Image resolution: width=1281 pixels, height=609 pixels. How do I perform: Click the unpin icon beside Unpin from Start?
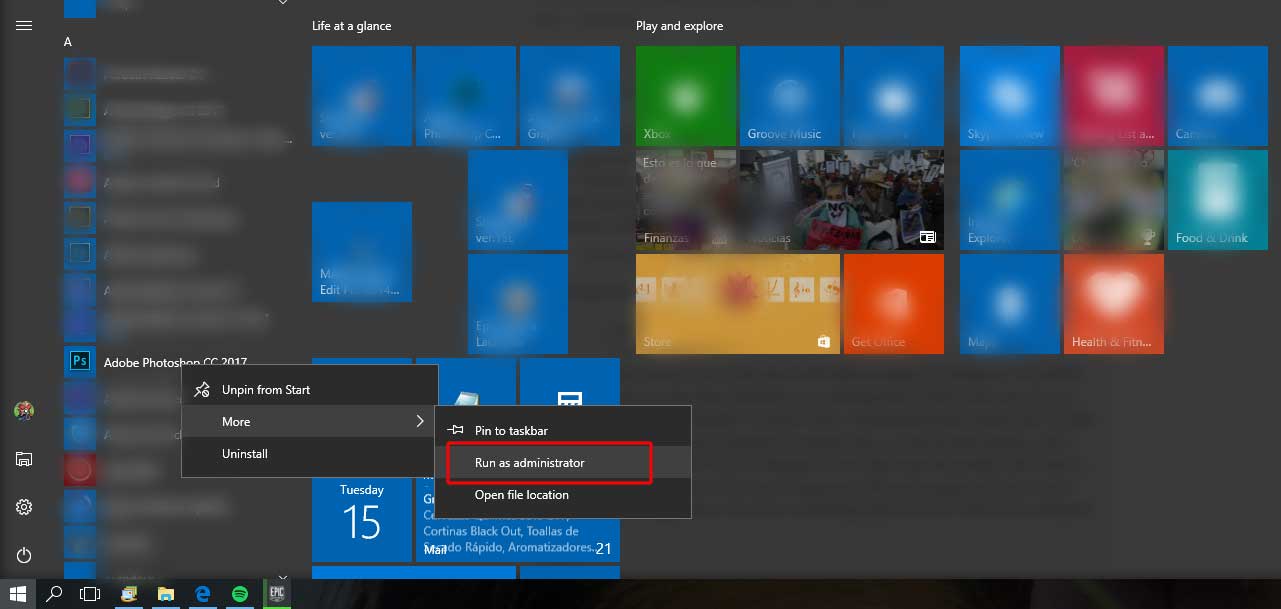pos(202,390)
